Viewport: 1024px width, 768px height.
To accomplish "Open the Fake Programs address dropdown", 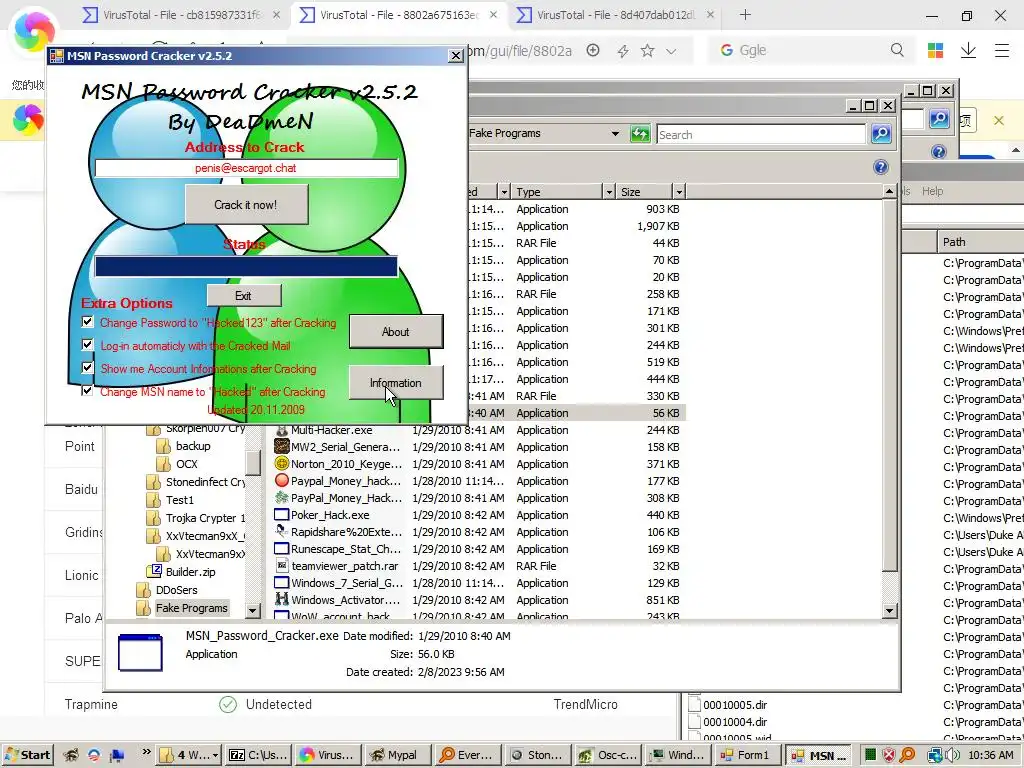I will click(615, 134).
